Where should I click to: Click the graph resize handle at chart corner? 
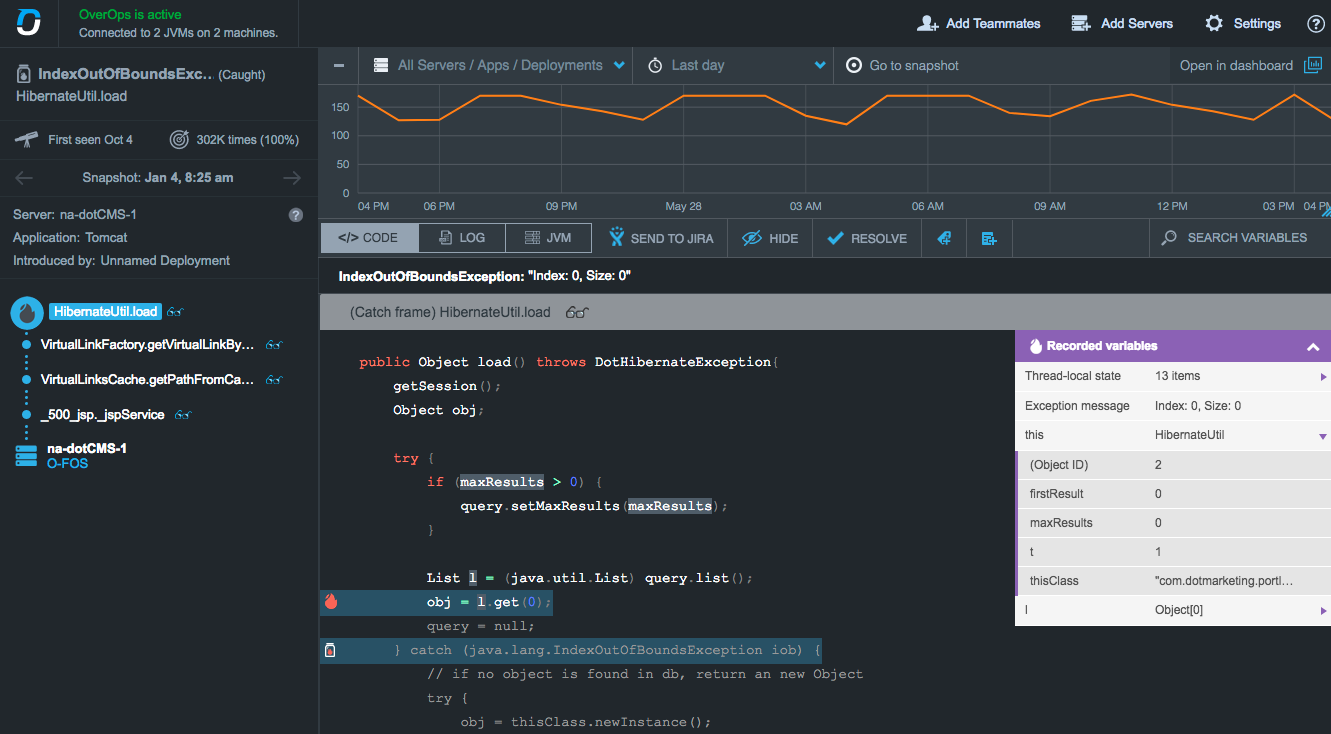[x=1326, y=211]
